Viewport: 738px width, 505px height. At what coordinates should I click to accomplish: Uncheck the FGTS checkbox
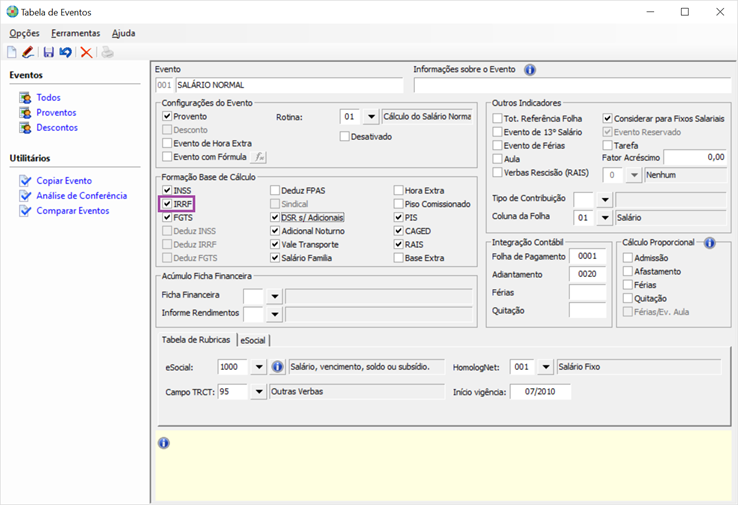click(167, 217)
